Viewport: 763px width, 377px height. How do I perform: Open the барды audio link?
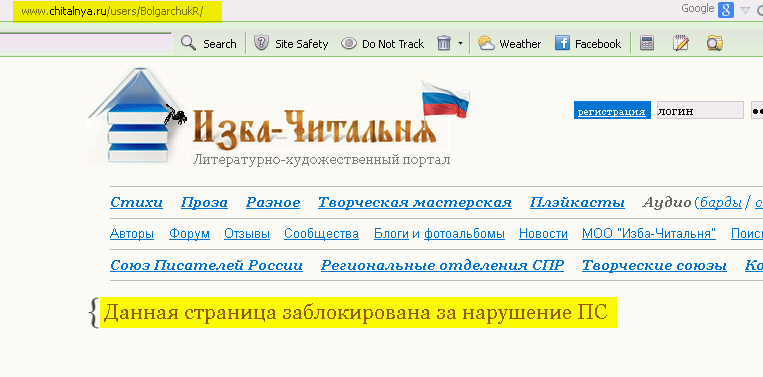point(721,202)
